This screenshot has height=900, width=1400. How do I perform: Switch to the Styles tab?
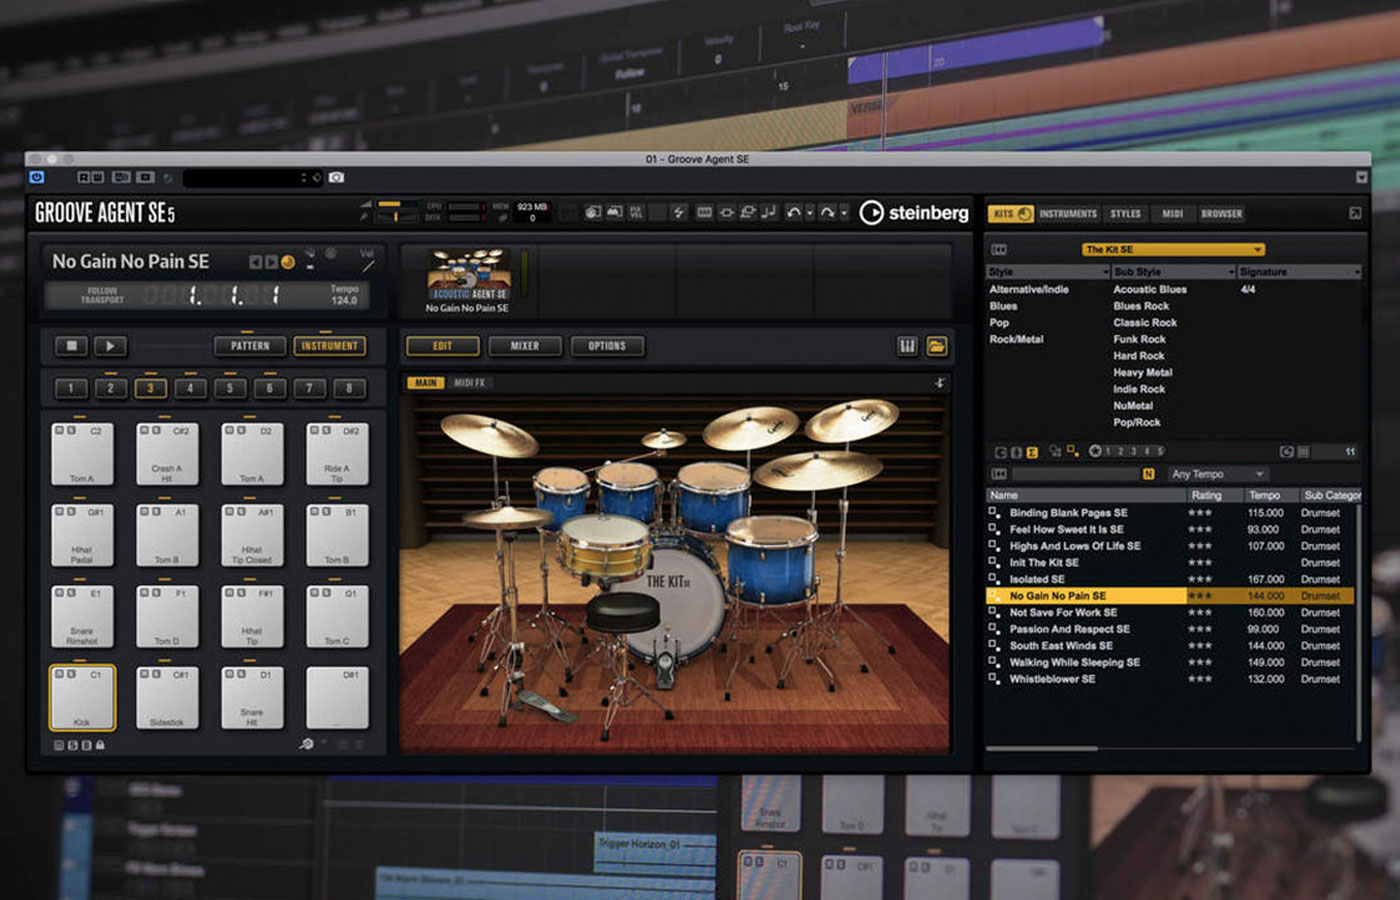(x=1125, y=213)
